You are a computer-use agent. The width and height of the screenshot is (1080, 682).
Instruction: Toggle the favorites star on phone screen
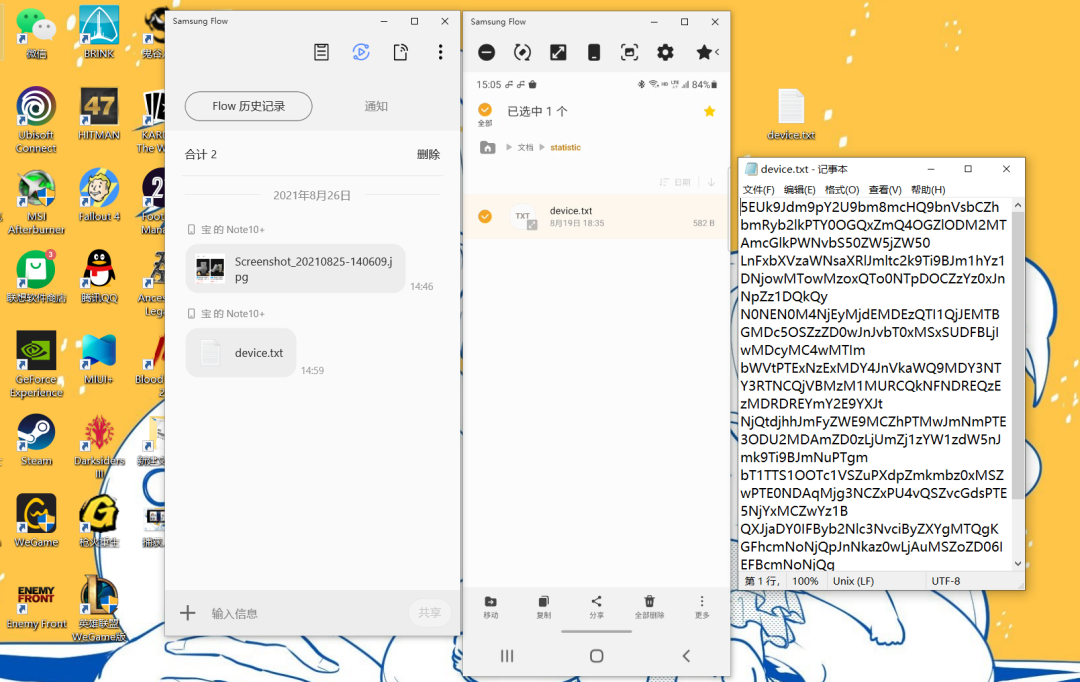pos(709,111)
